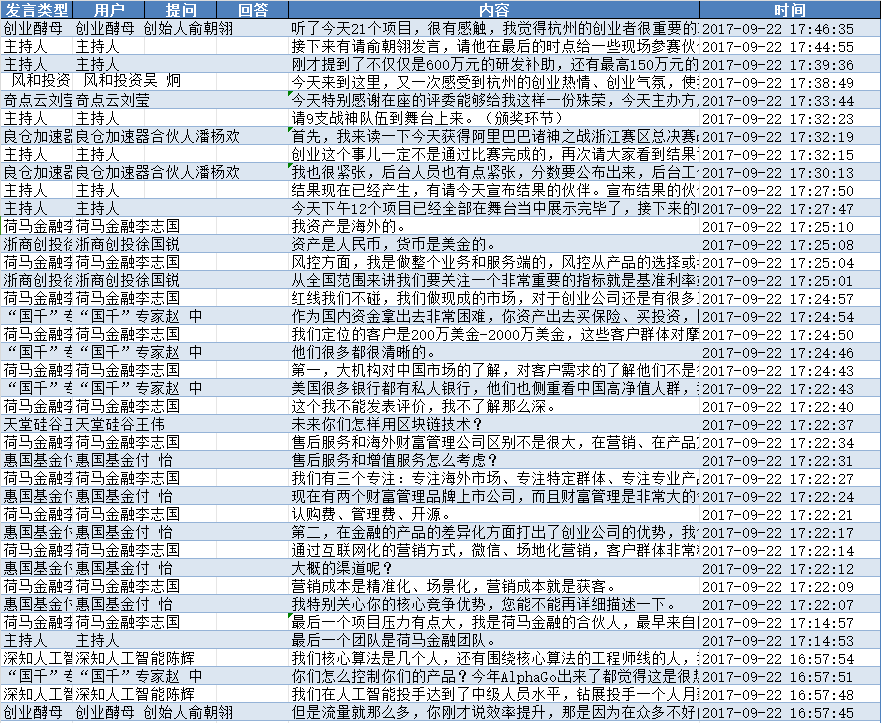
Task: Click the timestamp 2017-09-22 17:14:53
Action: [x=789, y=640]
